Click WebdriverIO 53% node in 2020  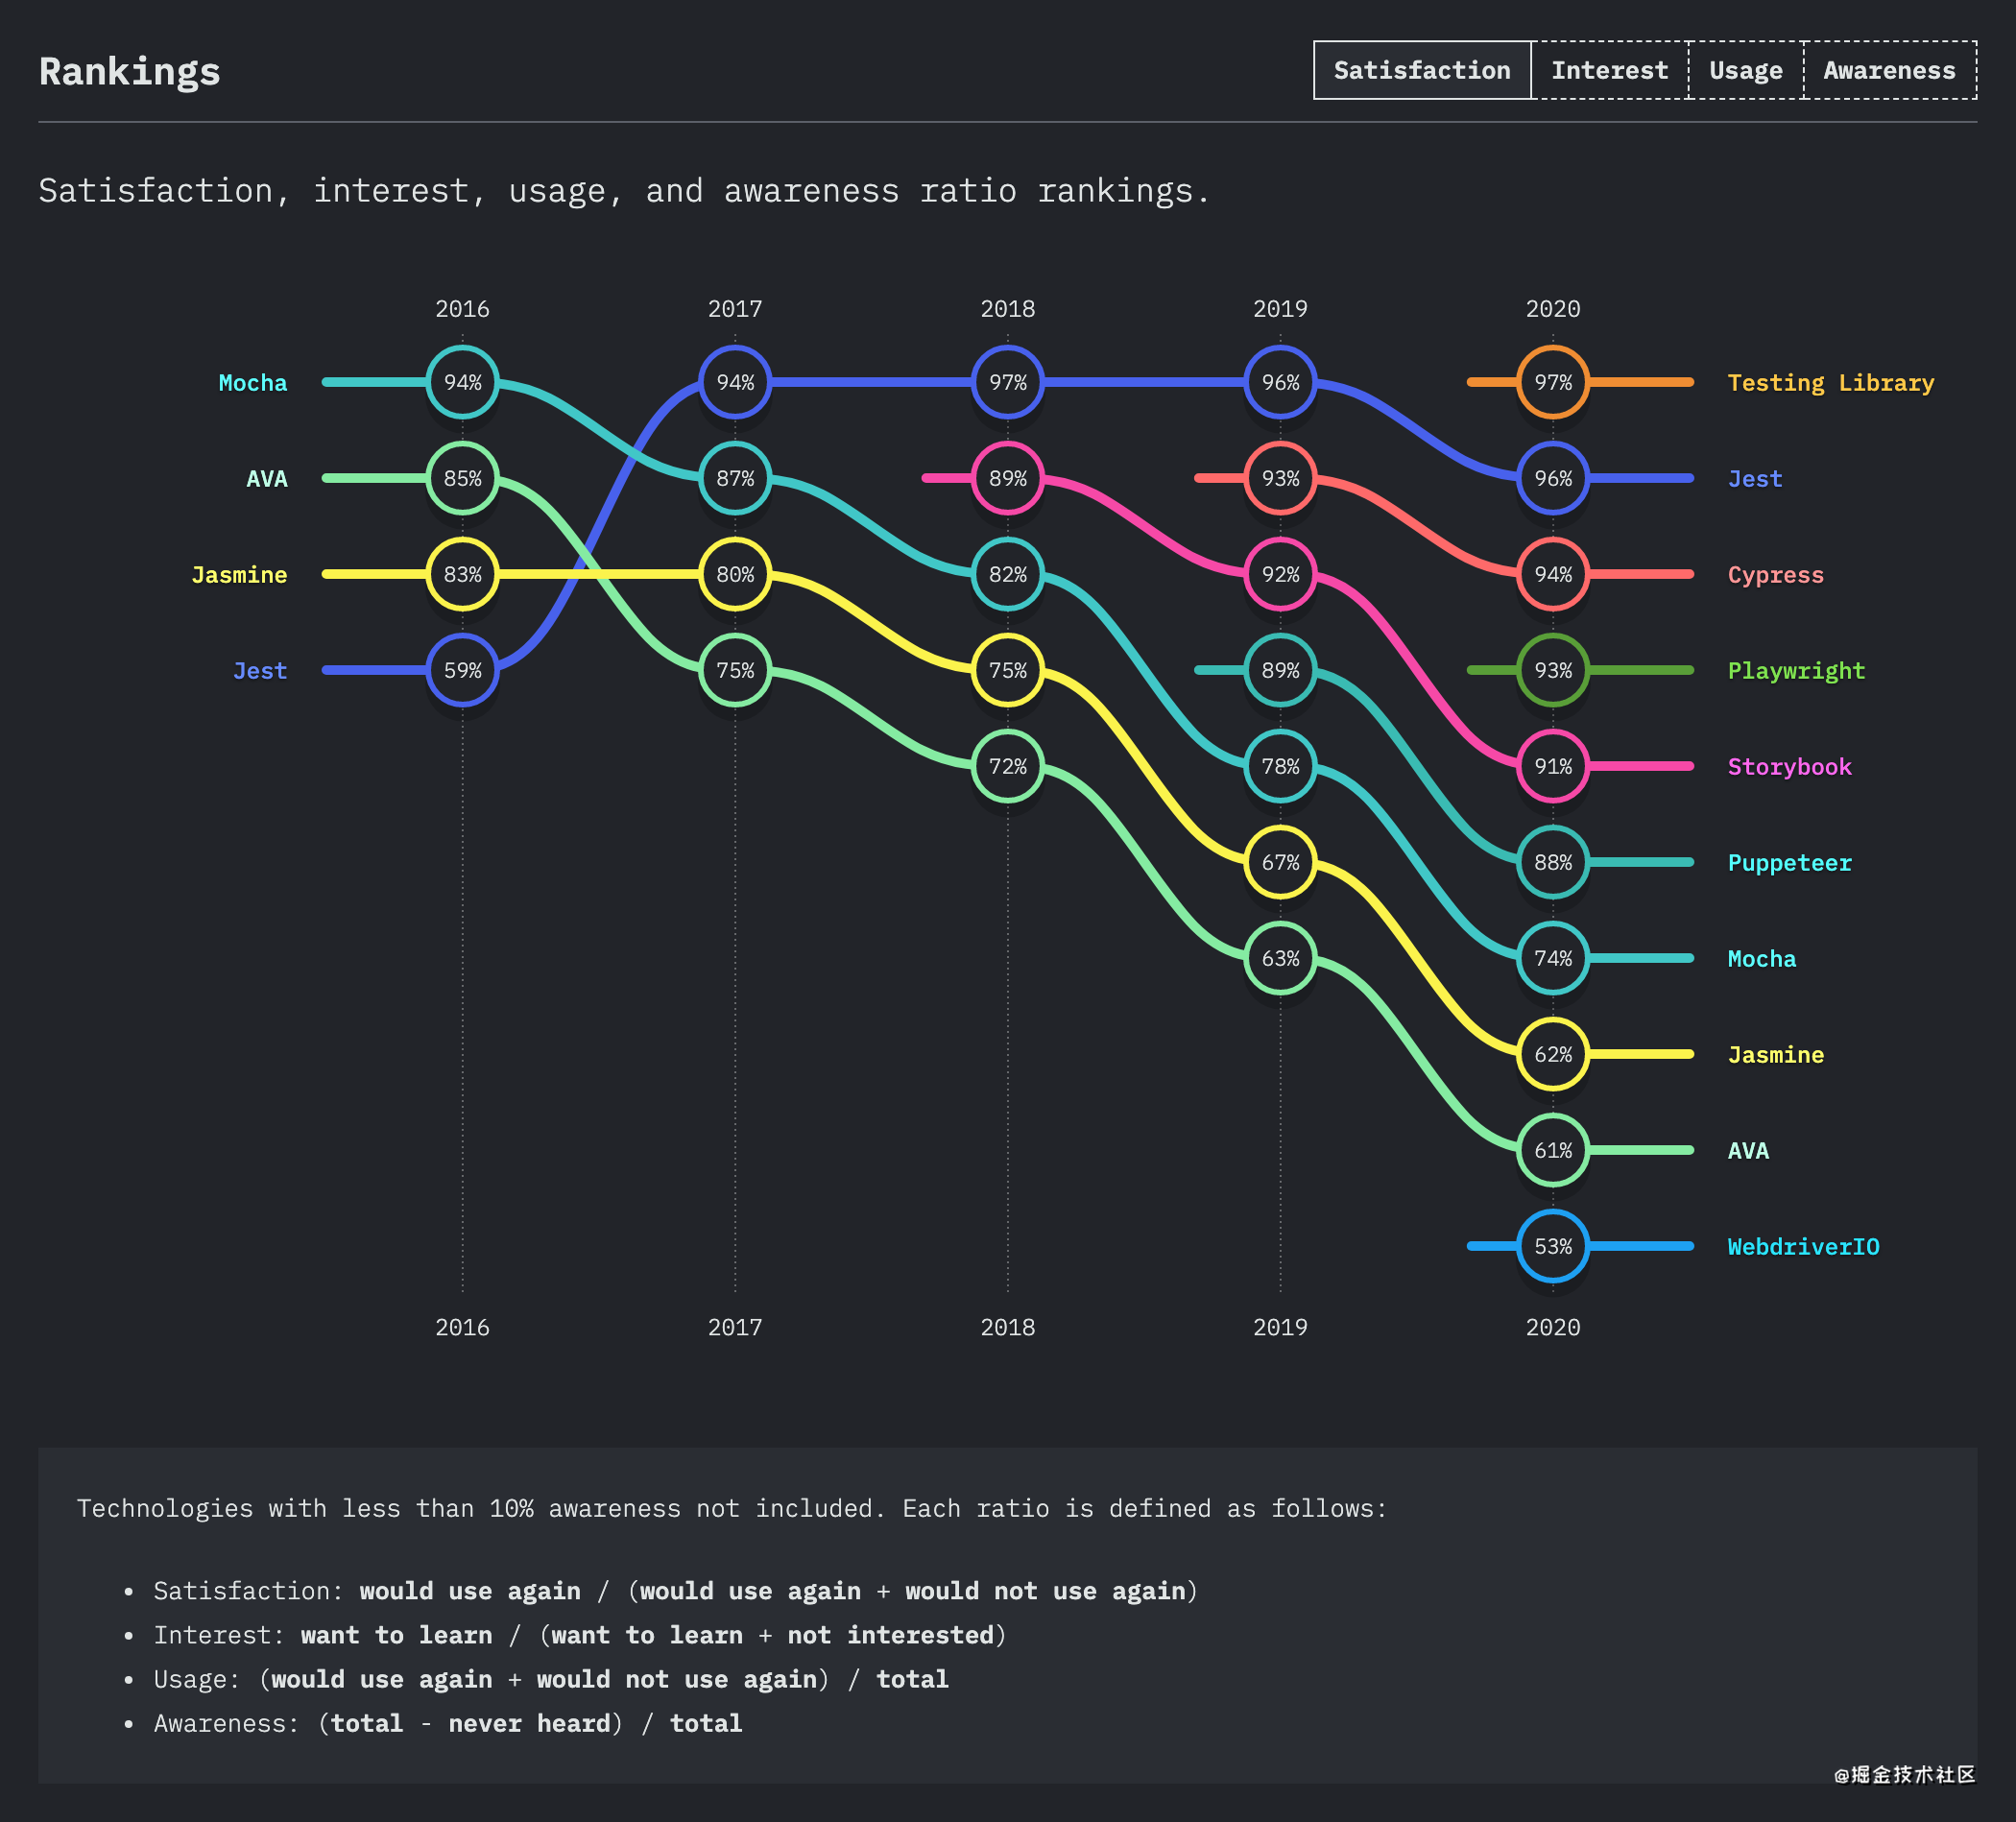[x=1553, y=1246]
